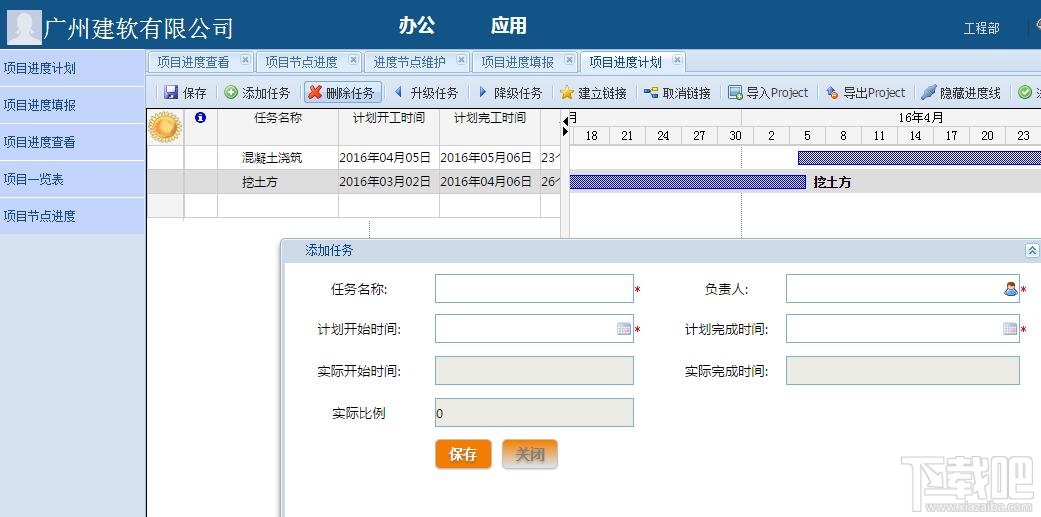This screenshot has height=517, width=1041.
Task: Click the 负责人 input field
Action: pyautogui.click(x=903, y=289)
